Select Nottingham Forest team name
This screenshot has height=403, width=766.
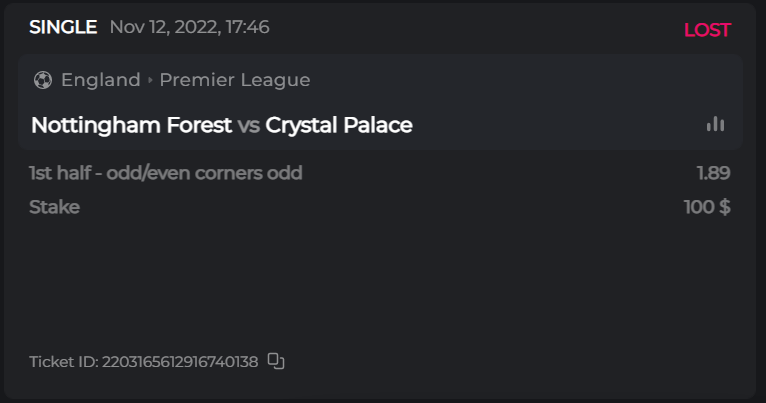(x=131, y=125)
